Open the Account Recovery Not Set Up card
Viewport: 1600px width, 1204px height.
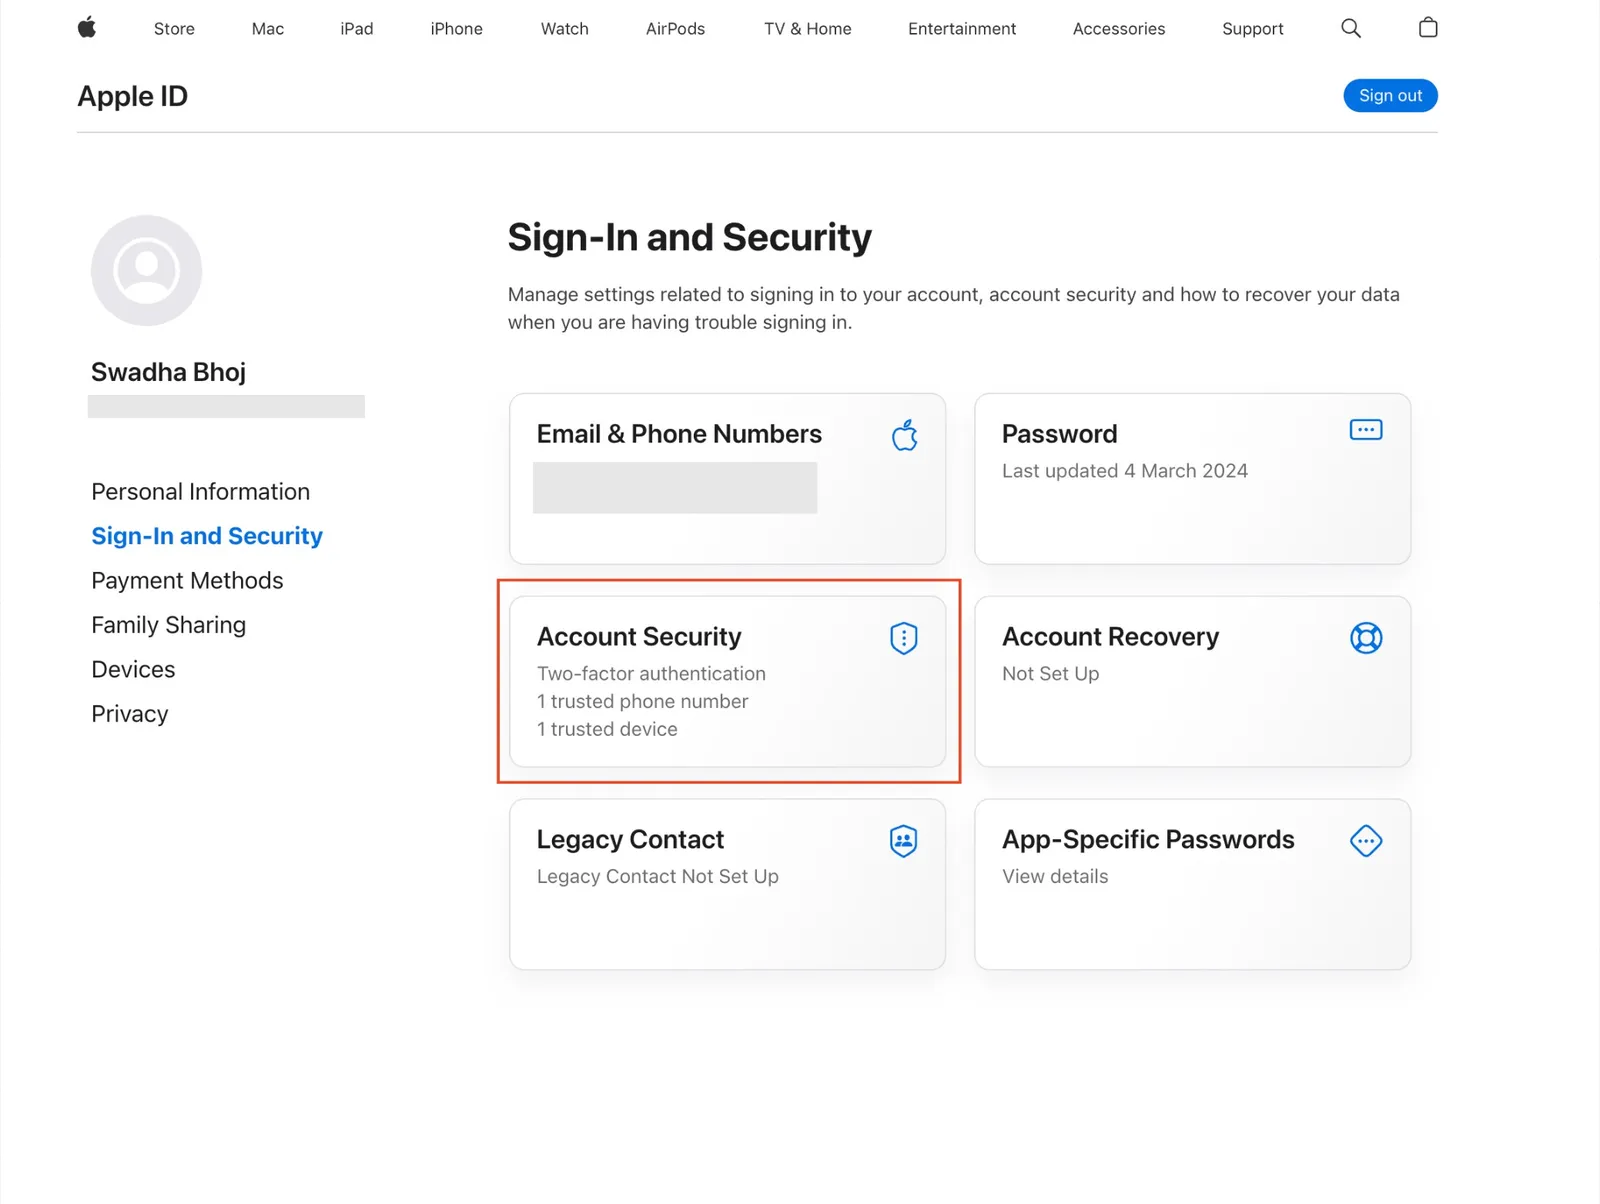pyautogui.click(x=1193, y=682)
